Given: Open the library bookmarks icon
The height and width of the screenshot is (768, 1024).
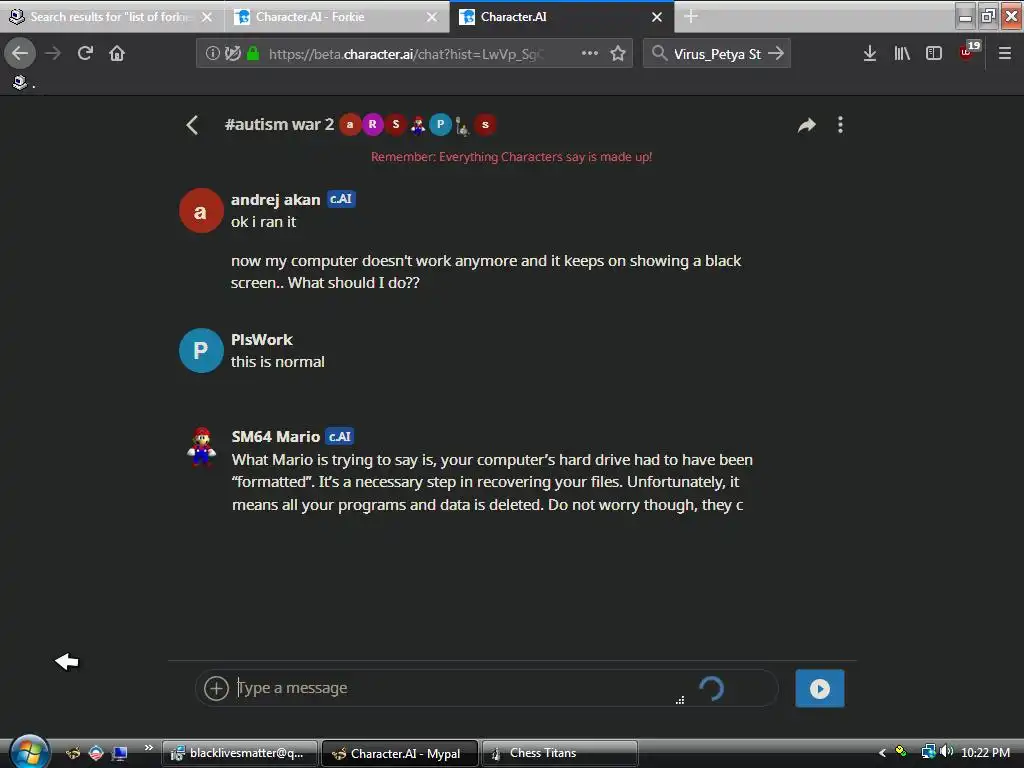Looking at the screenshot, I should click(x=902, y=53).
